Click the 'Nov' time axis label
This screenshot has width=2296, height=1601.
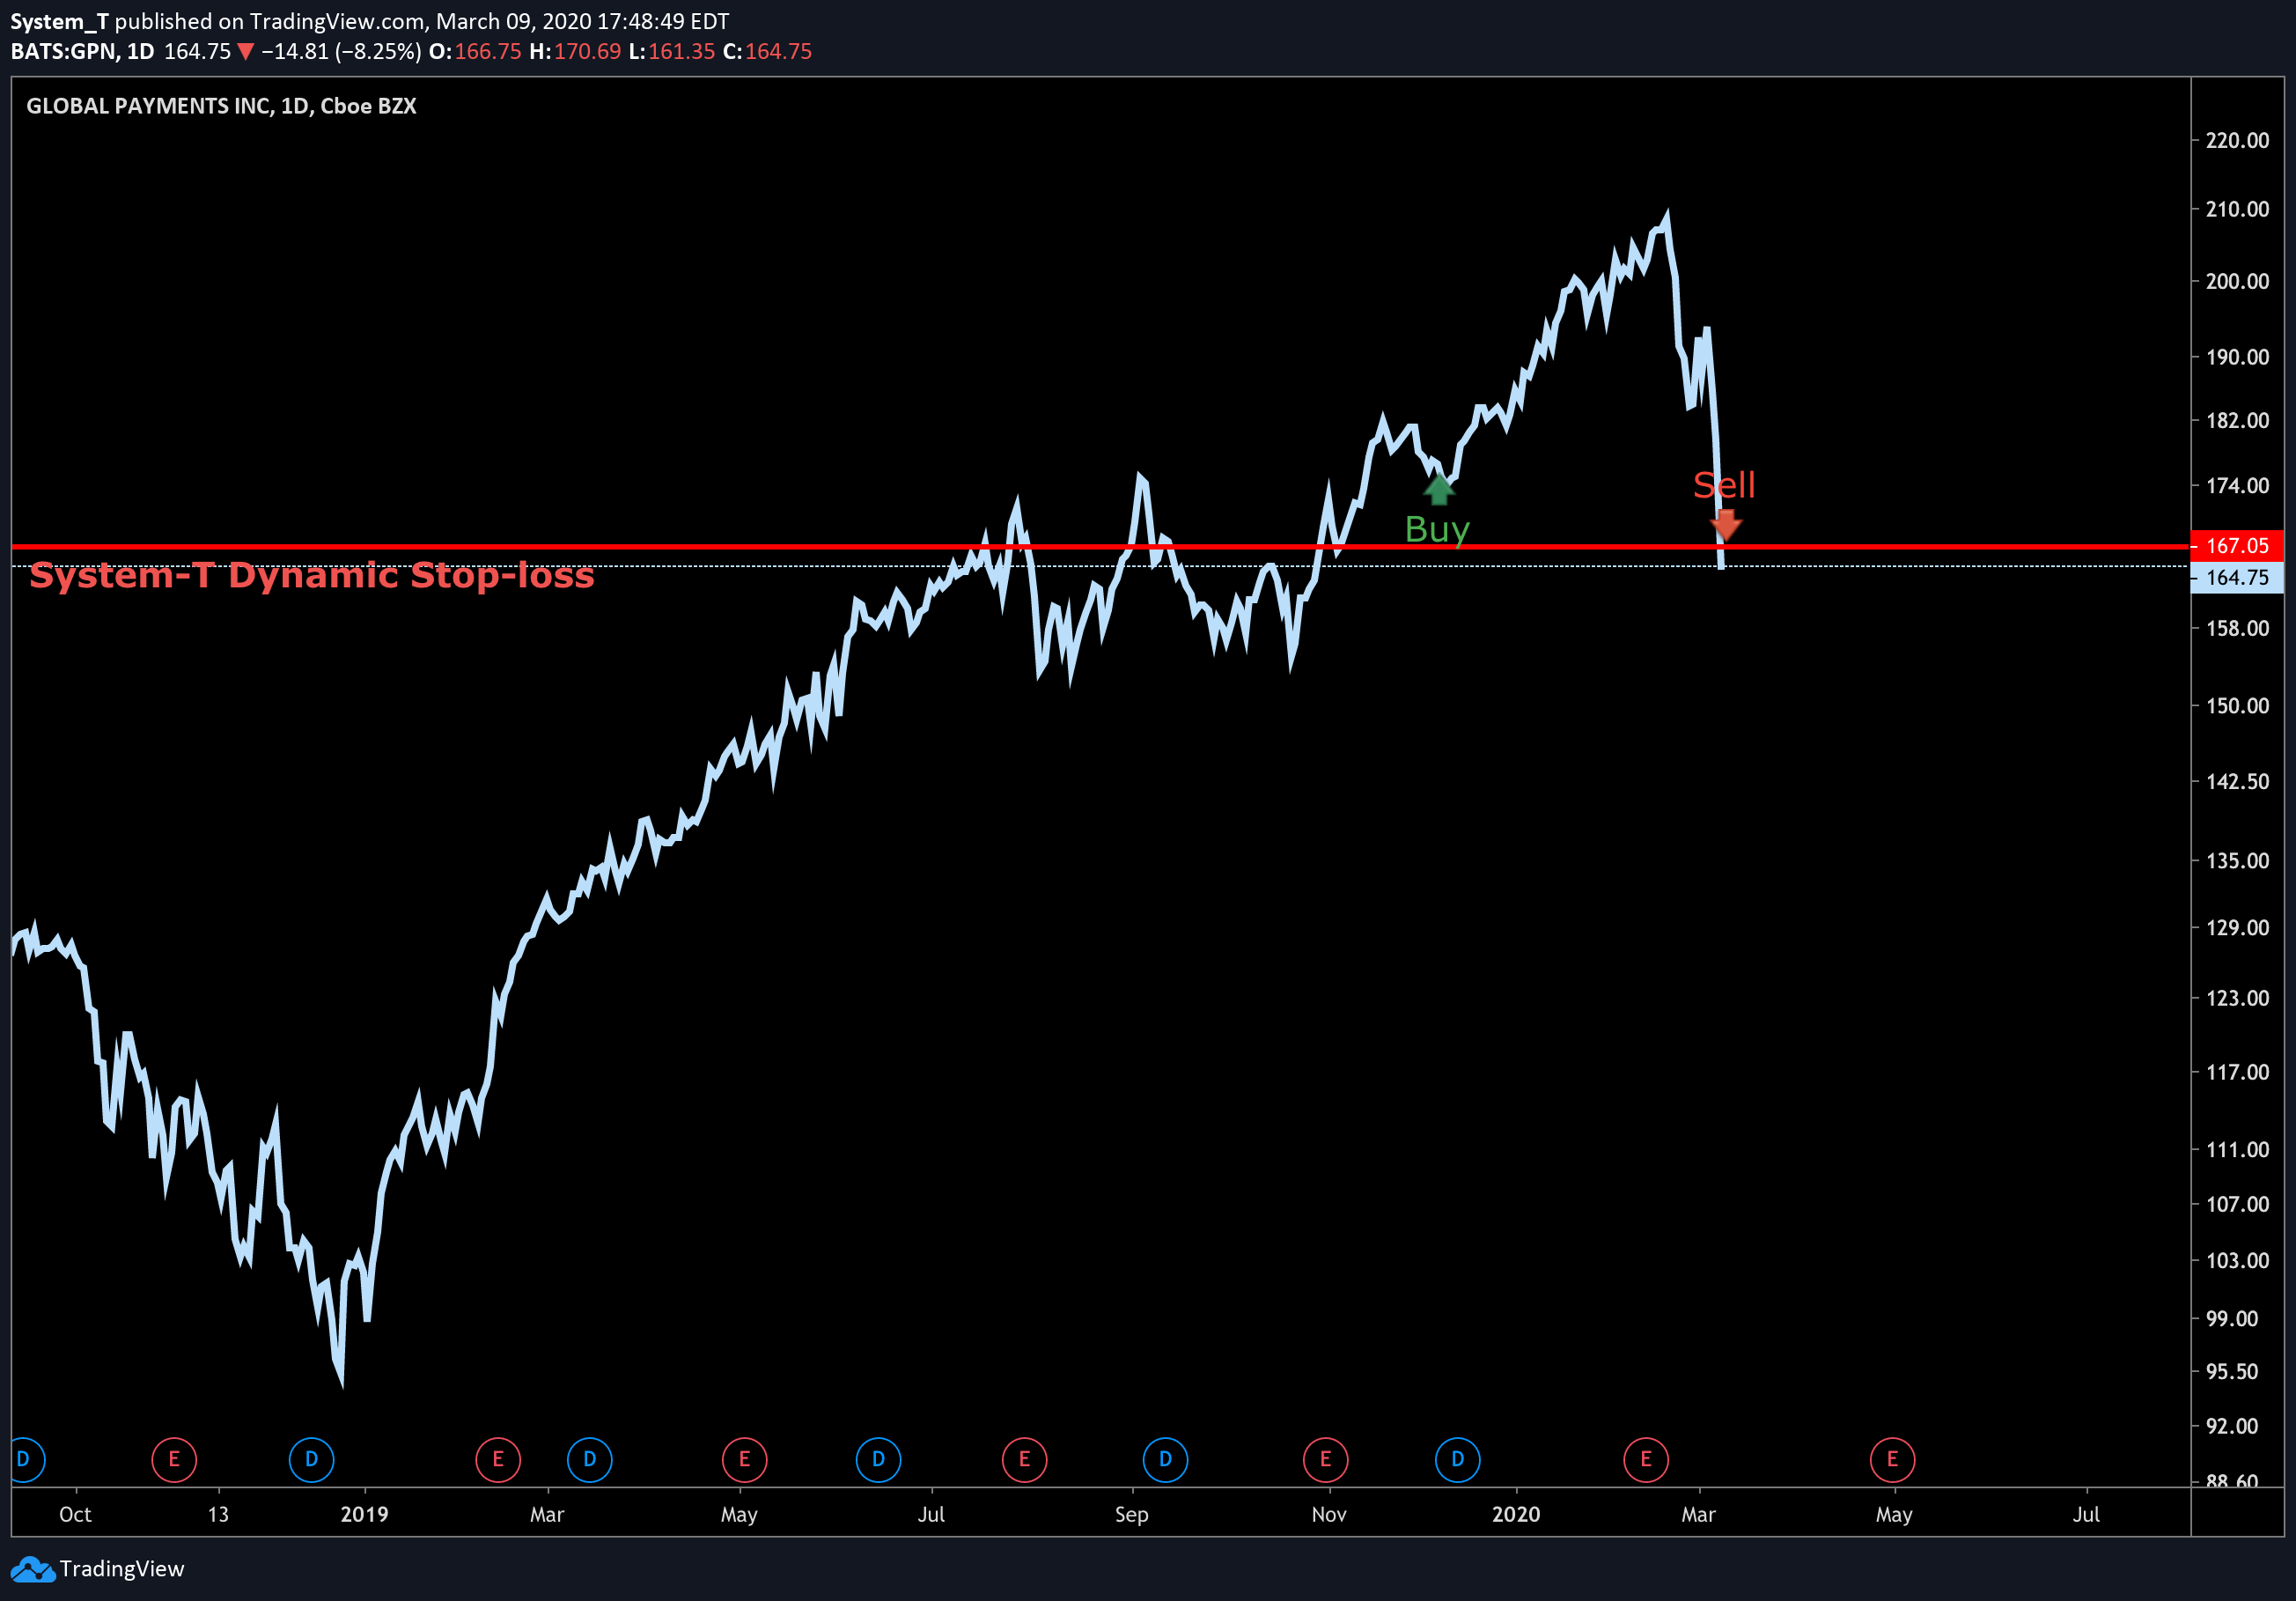point(1329,1514)
